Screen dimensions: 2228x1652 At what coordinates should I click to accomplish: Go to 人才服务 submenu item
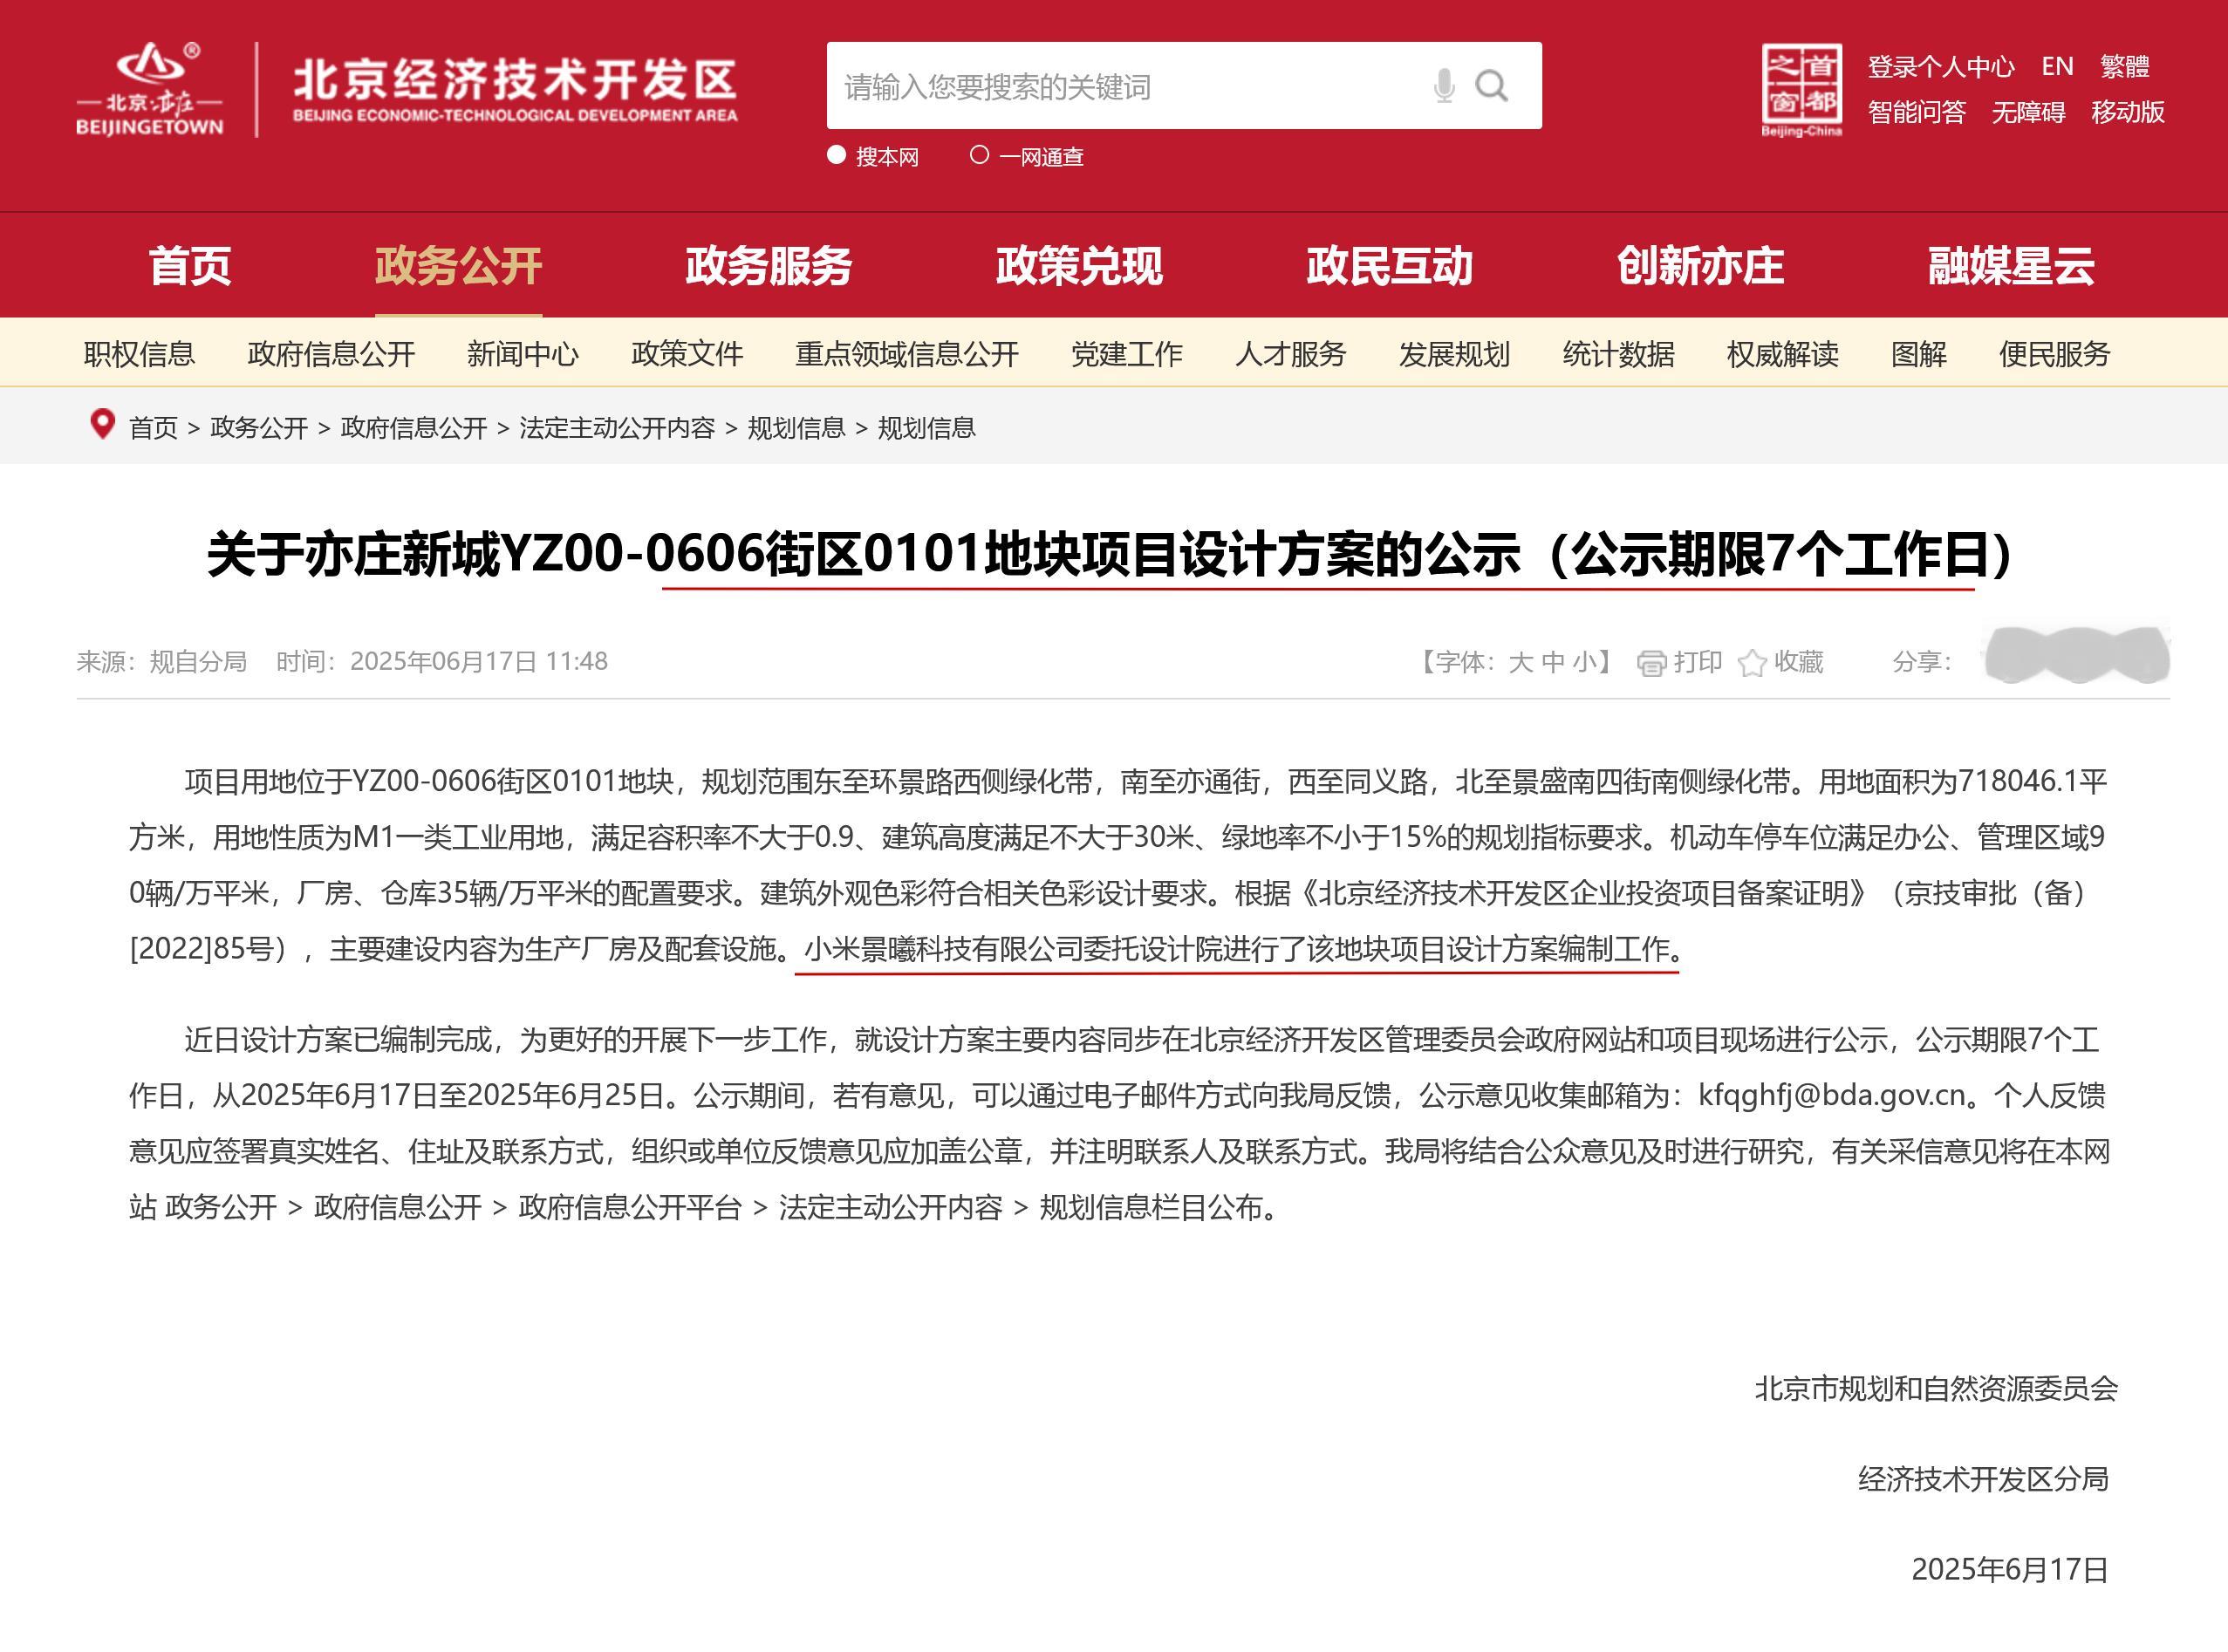(x=1291, y=354)
